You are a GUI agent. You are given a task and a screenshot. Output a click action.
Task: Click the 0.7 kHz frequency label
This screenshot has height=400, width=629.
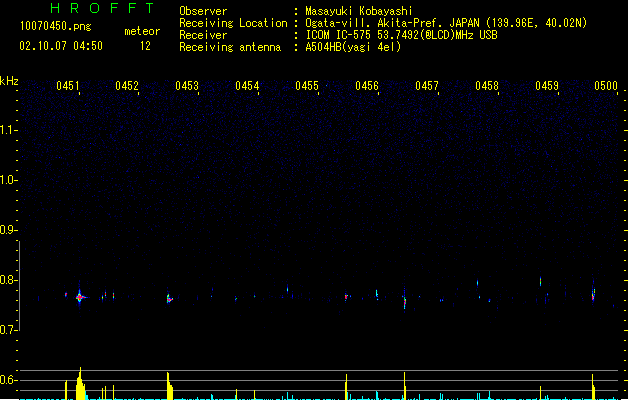[8, 330]
